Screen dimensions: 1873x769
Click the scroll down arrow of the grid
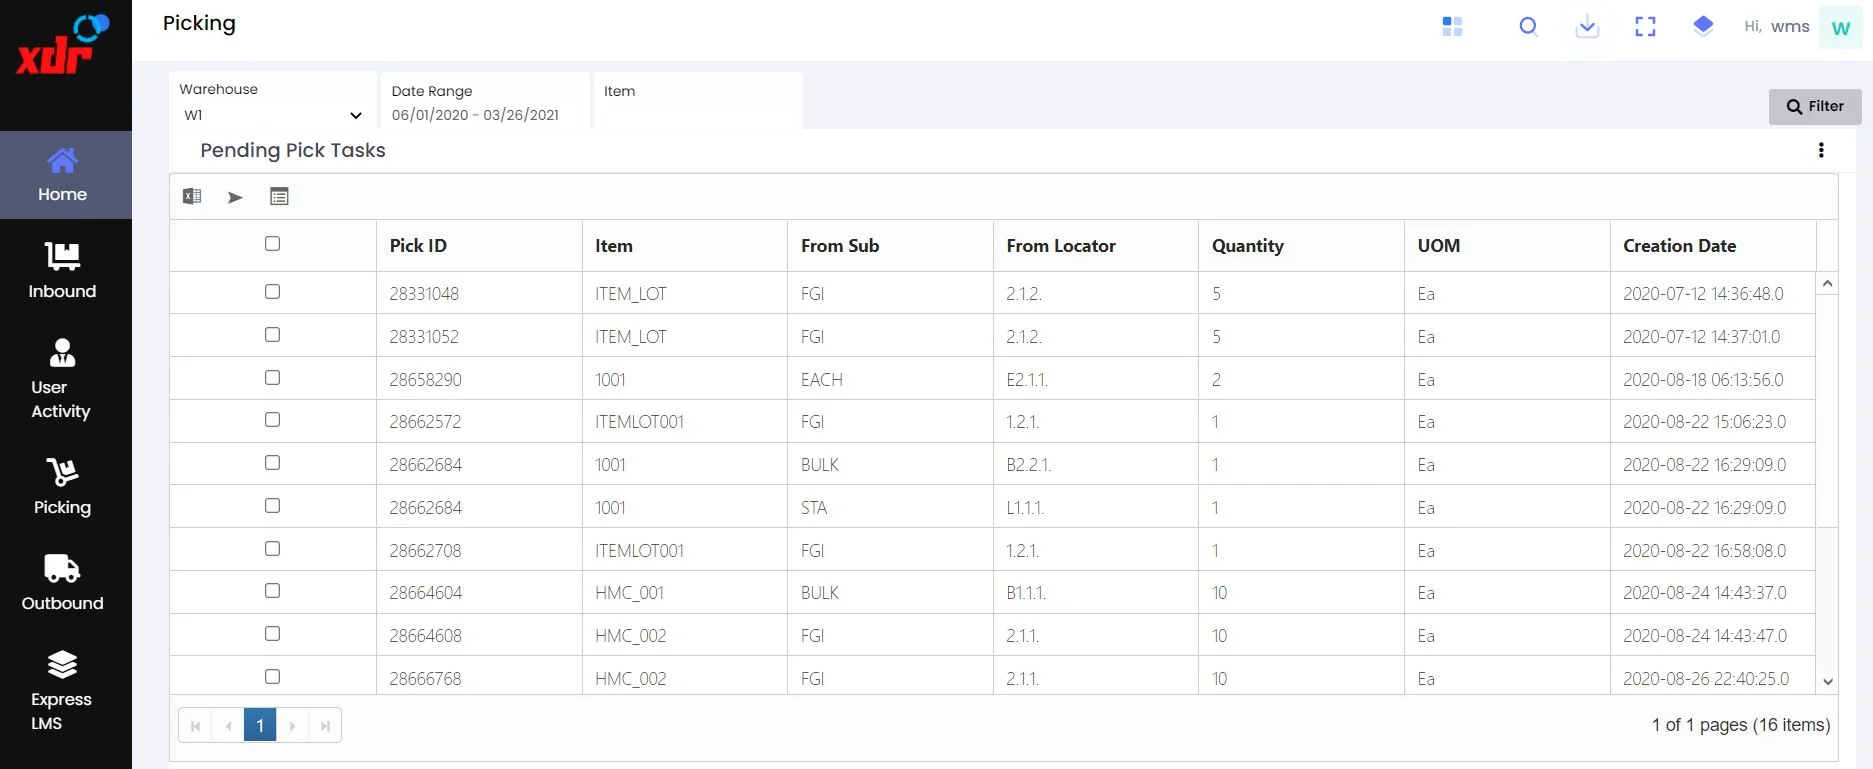coord(1827,682)
